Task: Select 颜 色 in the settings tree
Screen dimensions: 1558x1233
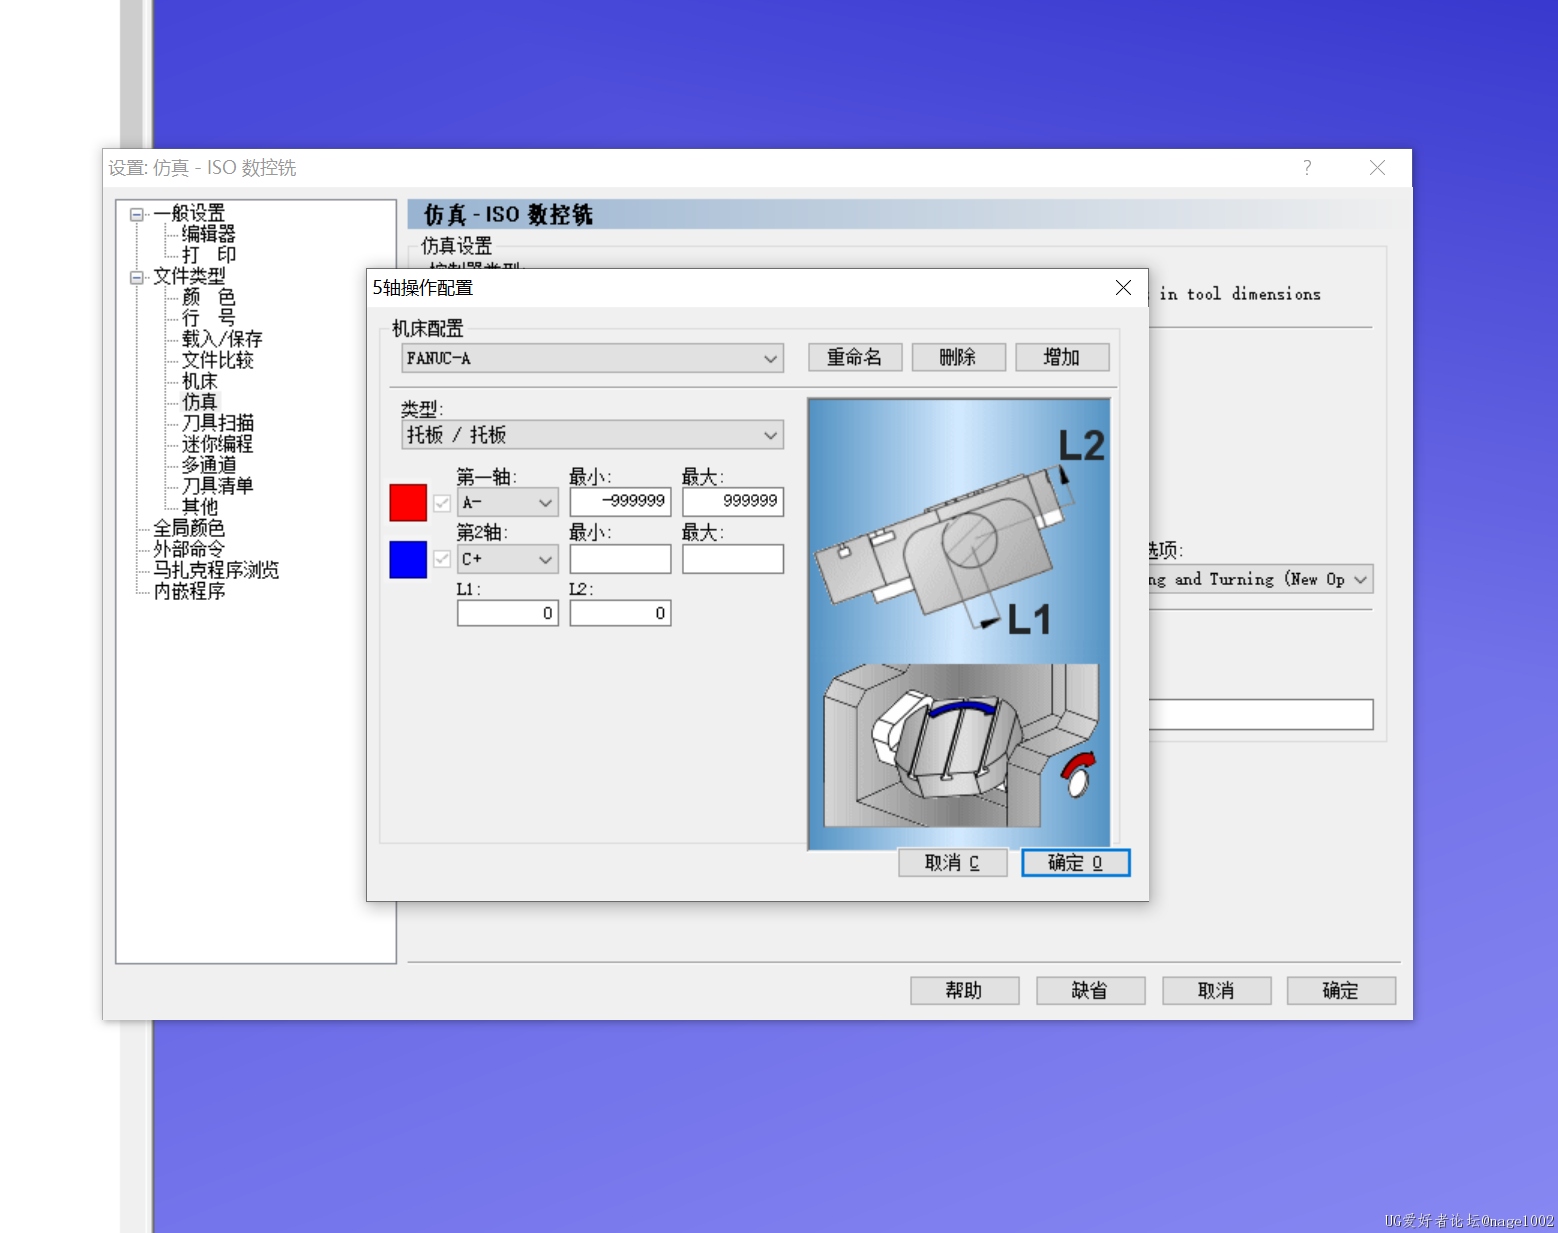Action: tap(208, 297)
